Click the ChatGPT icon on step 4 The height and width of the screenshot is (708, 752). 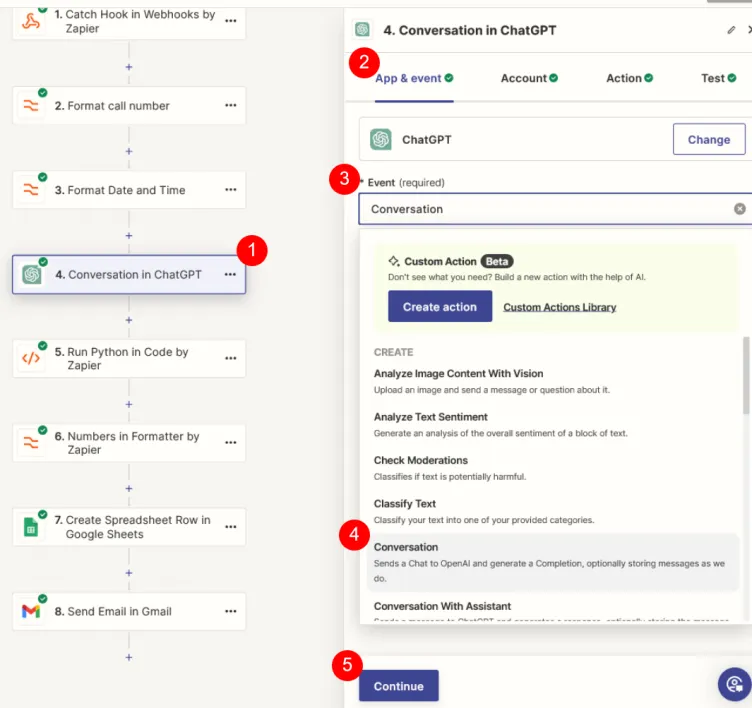32,274
